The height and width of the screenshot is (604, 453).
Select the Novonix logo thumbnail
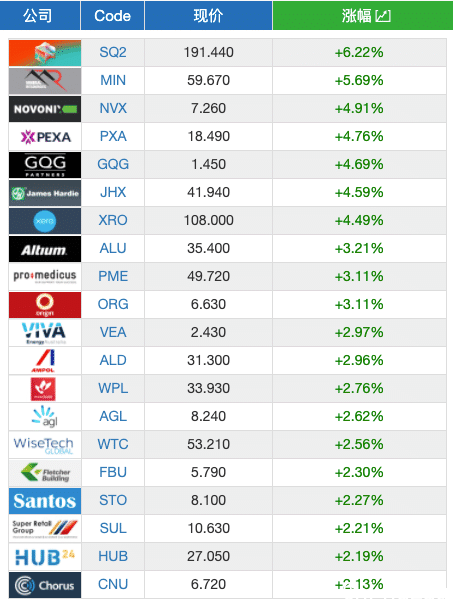tap(45, 109)
